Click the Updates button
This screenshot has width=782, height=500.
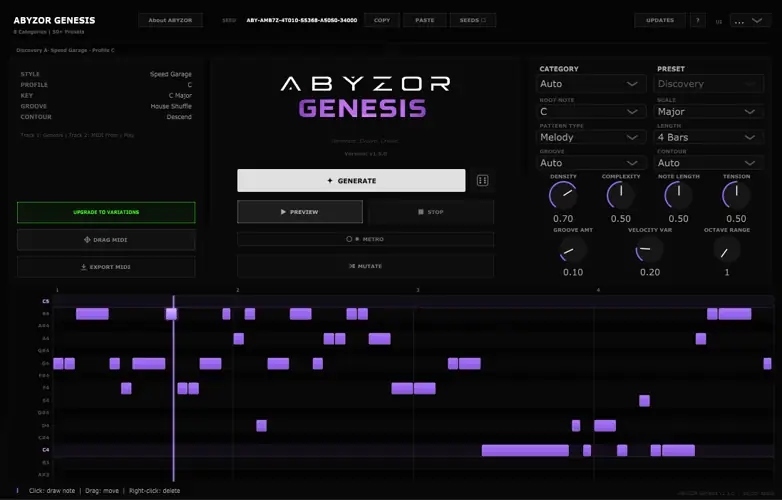pyautogui.click(x=660, y=20)
